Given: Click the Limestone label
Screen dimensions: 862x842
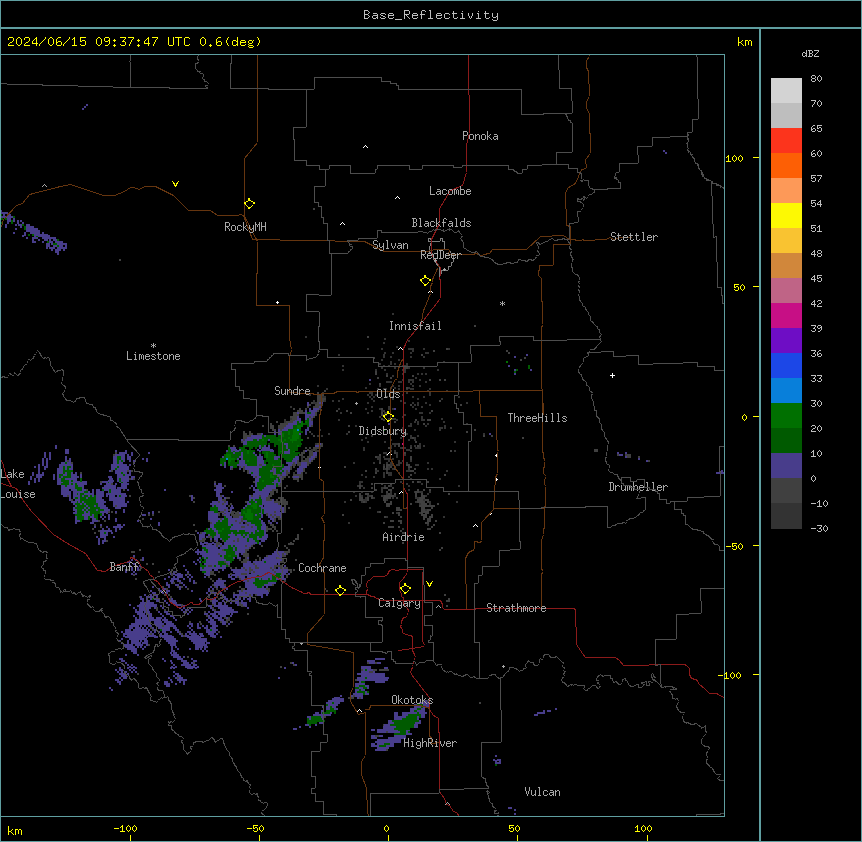Looking at the screenshot, I should 153,356.
